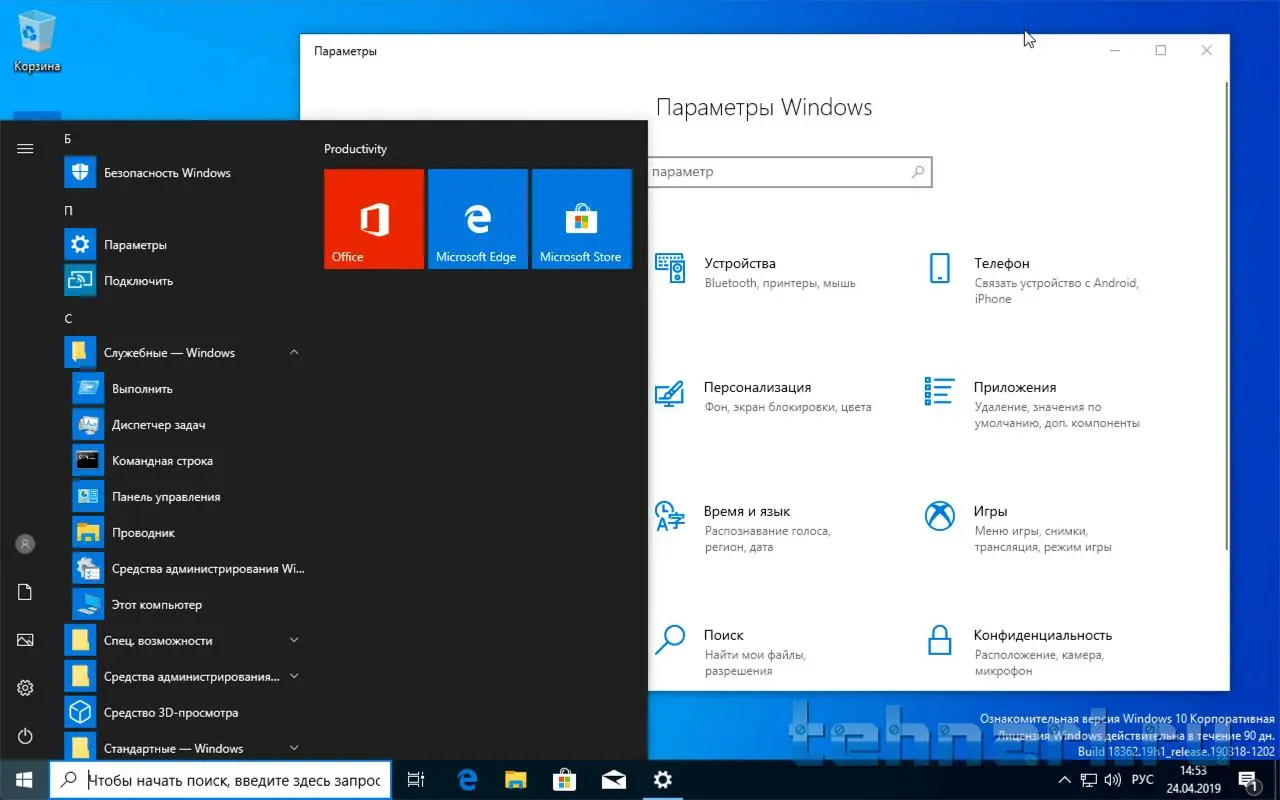Open Панель управления in the app list

pyautogui.click(x=165, y=497)
